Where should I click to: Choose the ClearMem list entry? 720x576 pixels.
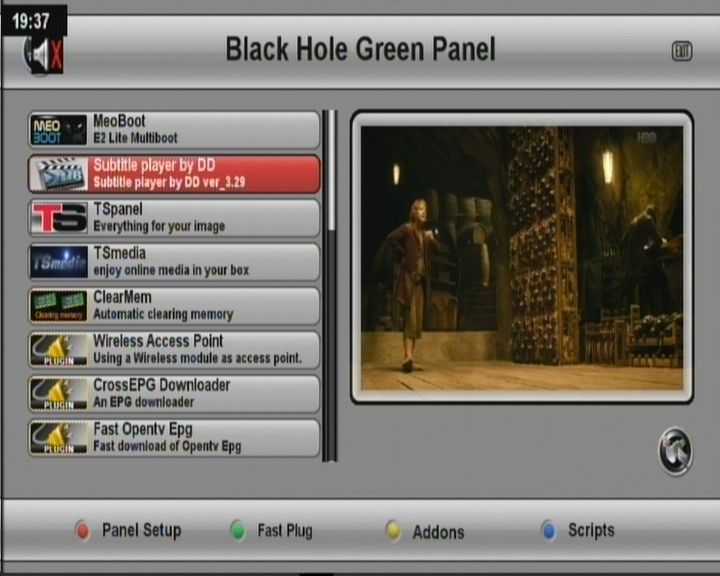click(174, 306)
